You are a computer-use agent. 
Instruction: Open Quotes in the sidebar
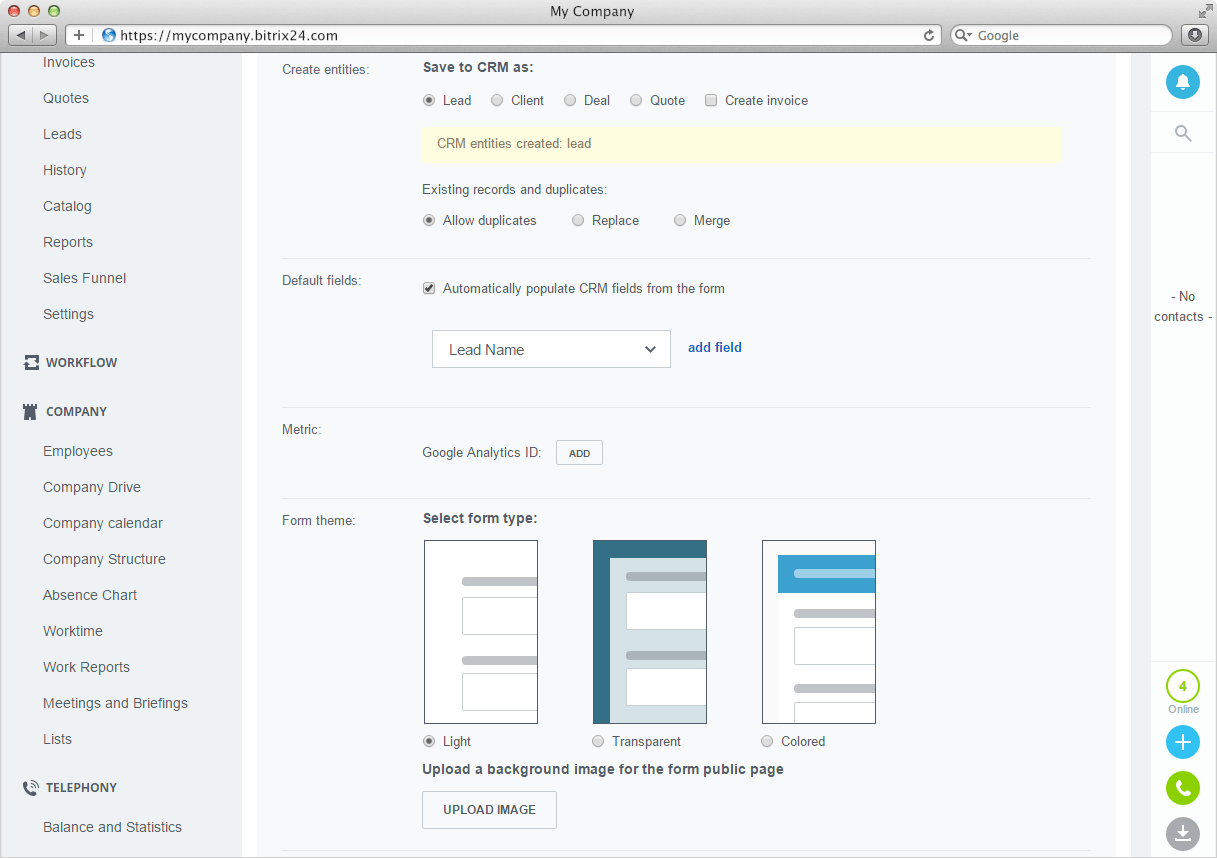pyautogui.click(x=66, y=98)
